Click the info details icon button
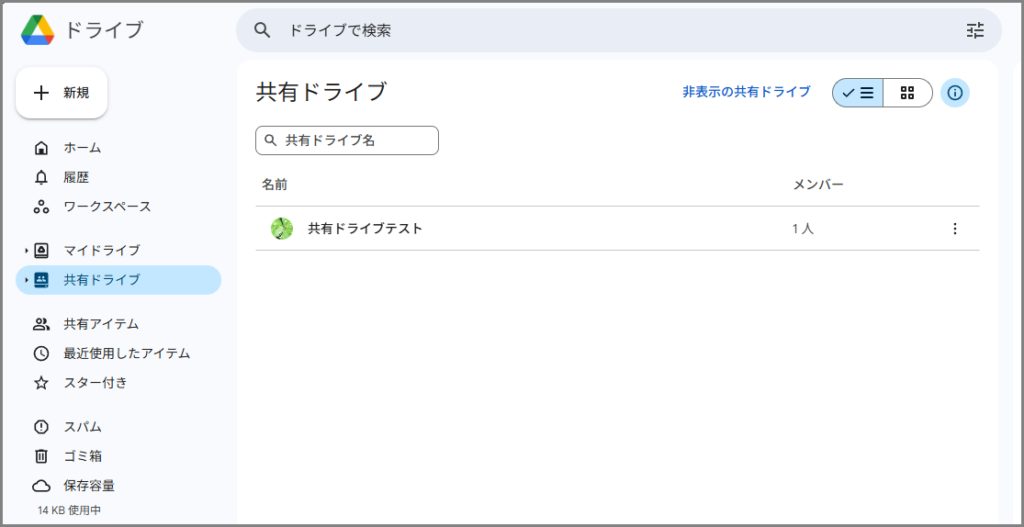 click(x=955, y=93)
